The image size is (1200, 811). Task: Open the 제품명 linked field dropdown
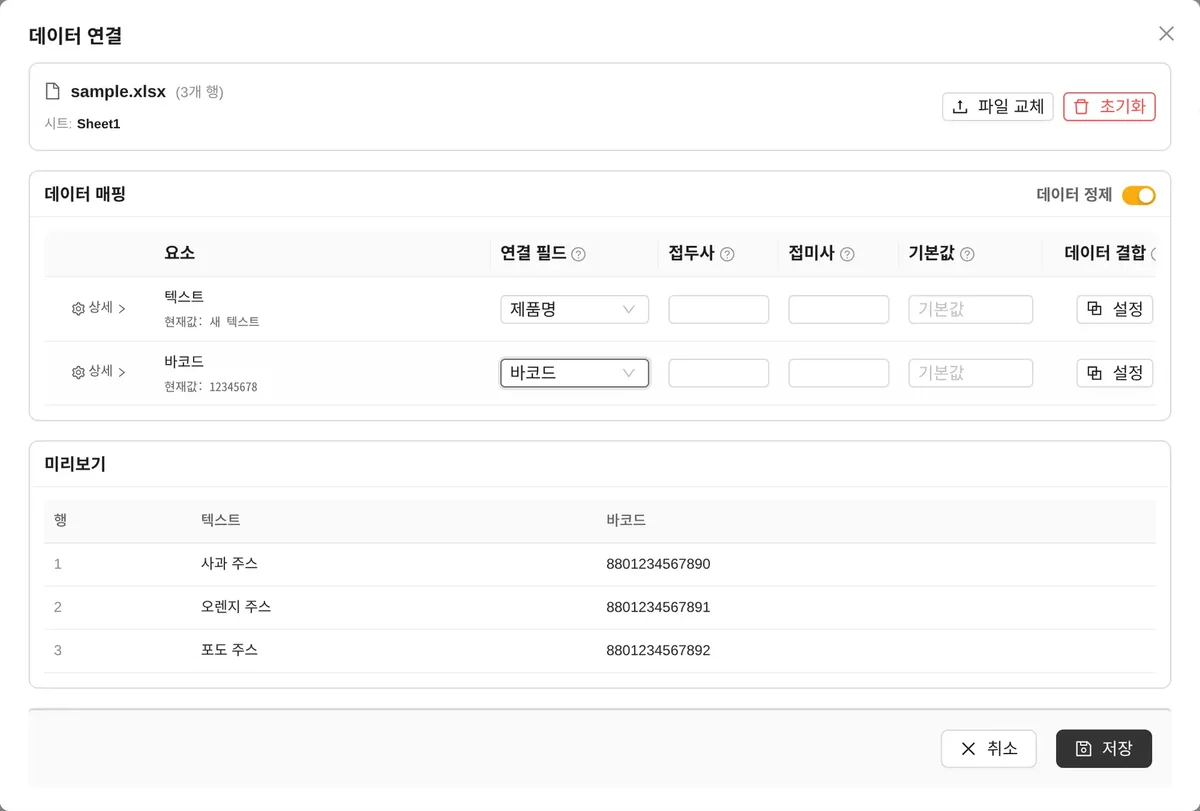click(575, 309)
